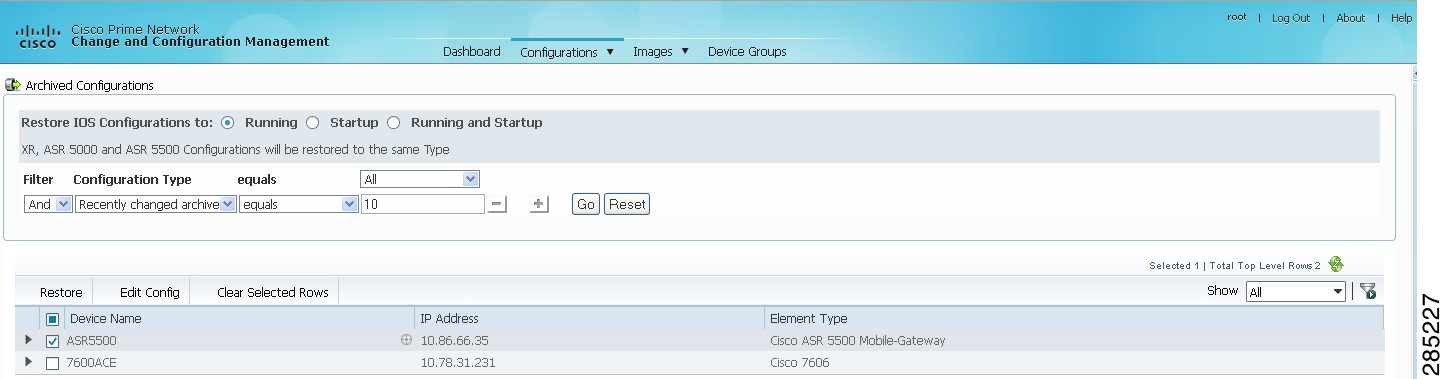Viewport: 1445px width, 379px height.
Task: Click Cisco 7606 element type cell
Action: pyautogui.click(x=799, y=363)
